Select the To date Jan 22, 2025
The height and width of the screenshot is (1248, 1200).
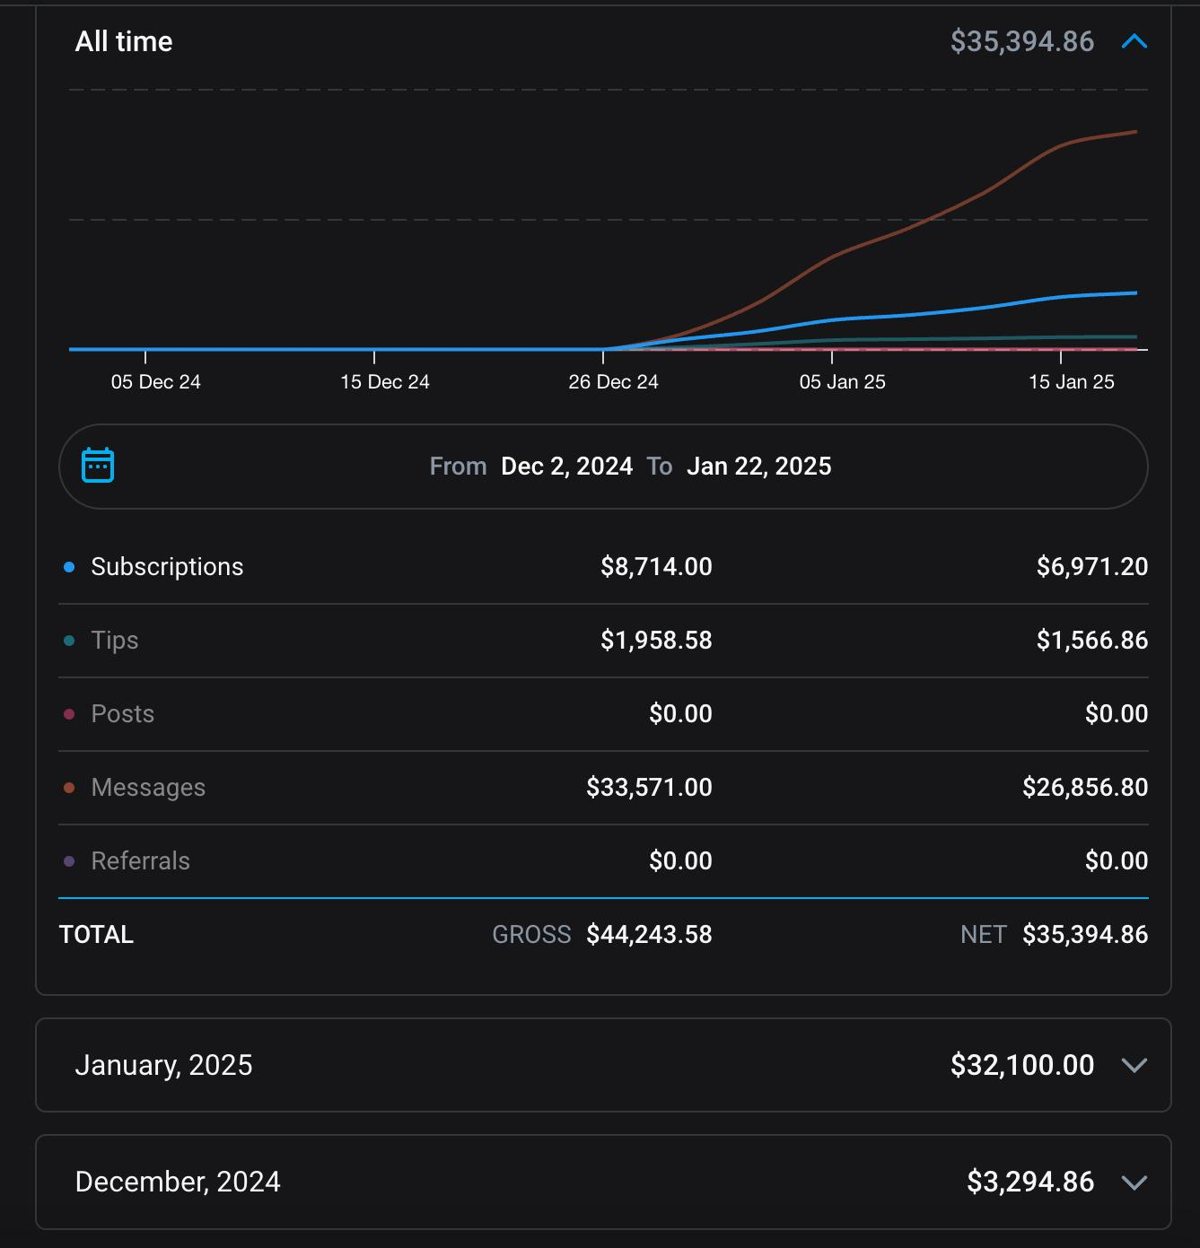pyautogui.click(x=759, y=466)
